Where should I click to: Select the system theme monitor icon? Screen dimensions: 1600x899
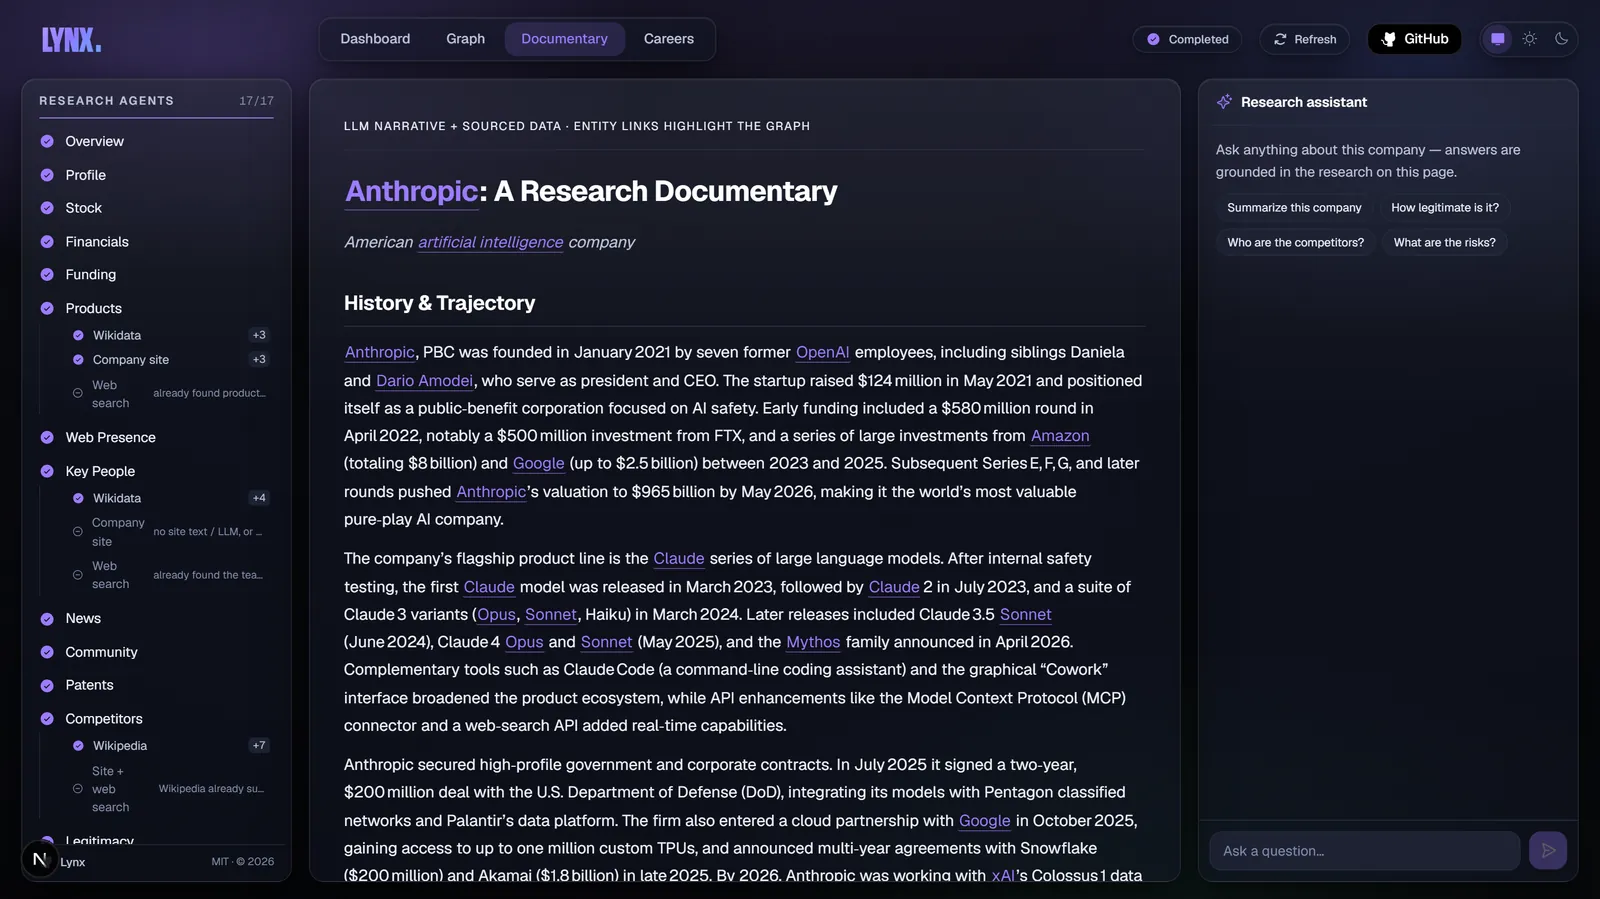[1498, 39]
